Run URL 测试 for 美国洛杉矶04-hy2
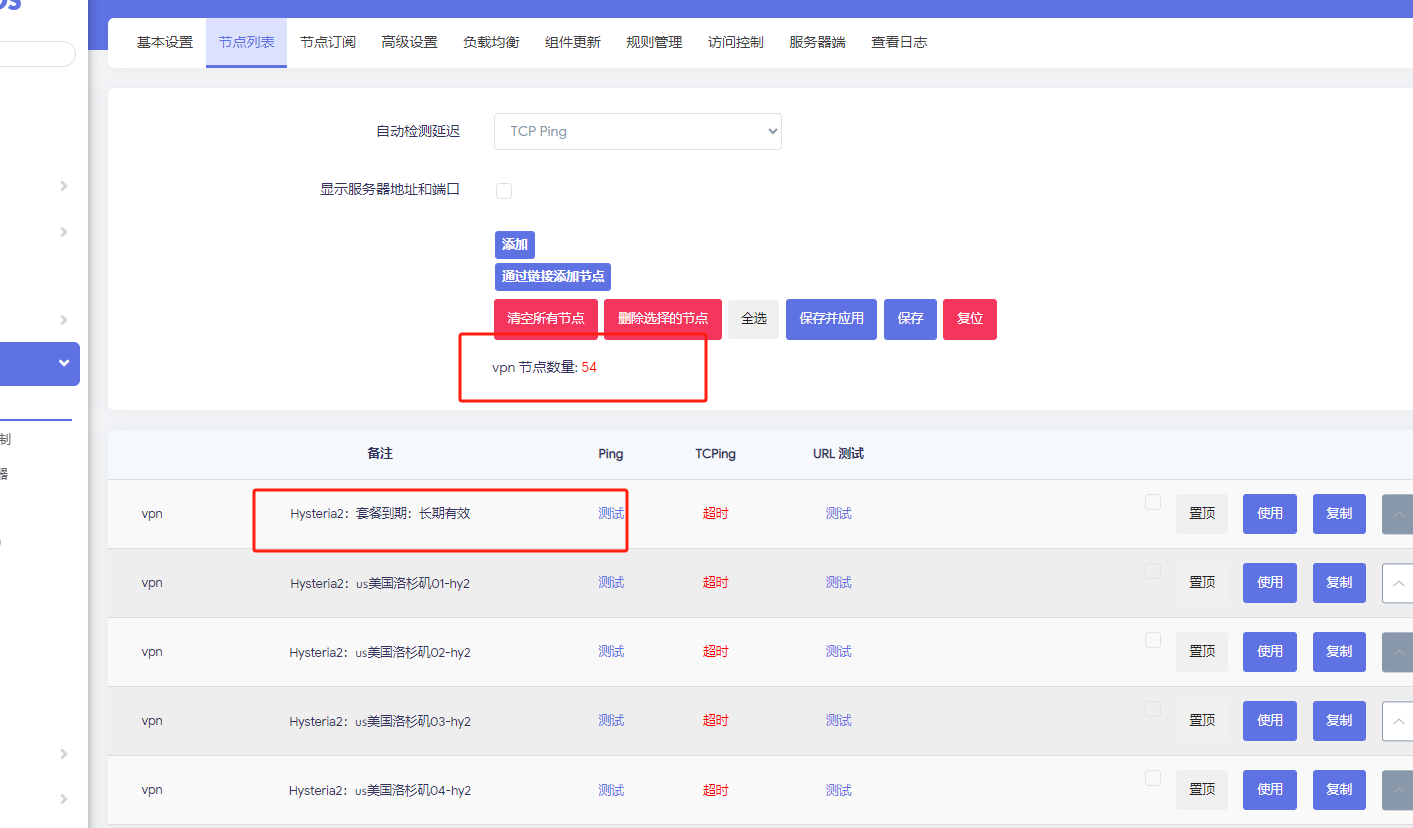1413x828 pixels. tap(838, 790)
